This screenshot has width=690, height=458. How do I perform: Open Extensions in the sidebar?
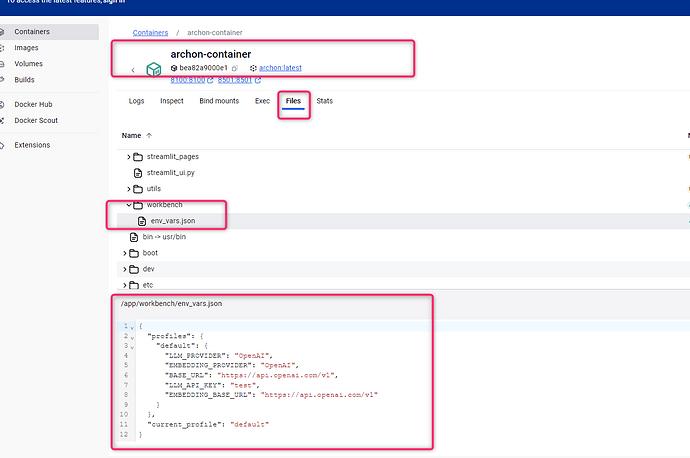coord(32,145)
